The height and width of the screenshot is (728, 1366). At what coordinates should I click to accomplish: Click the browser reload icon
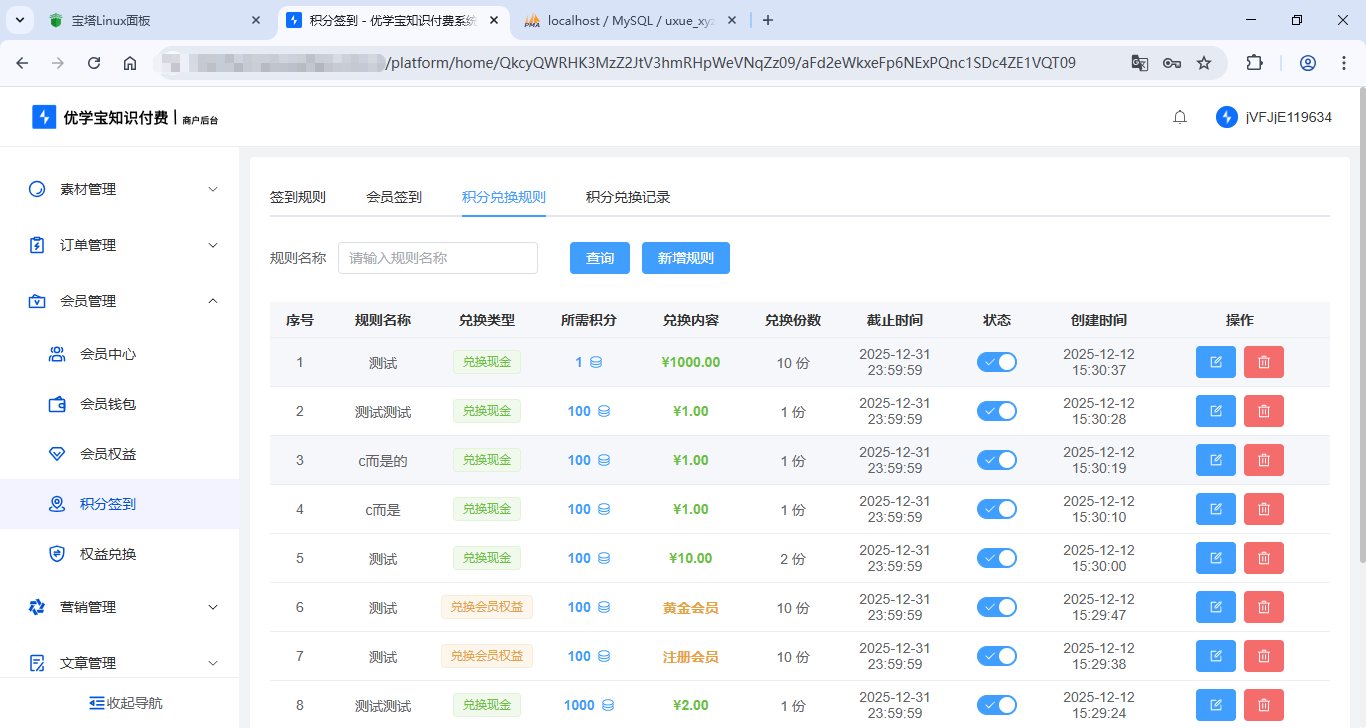coord(94,63)
